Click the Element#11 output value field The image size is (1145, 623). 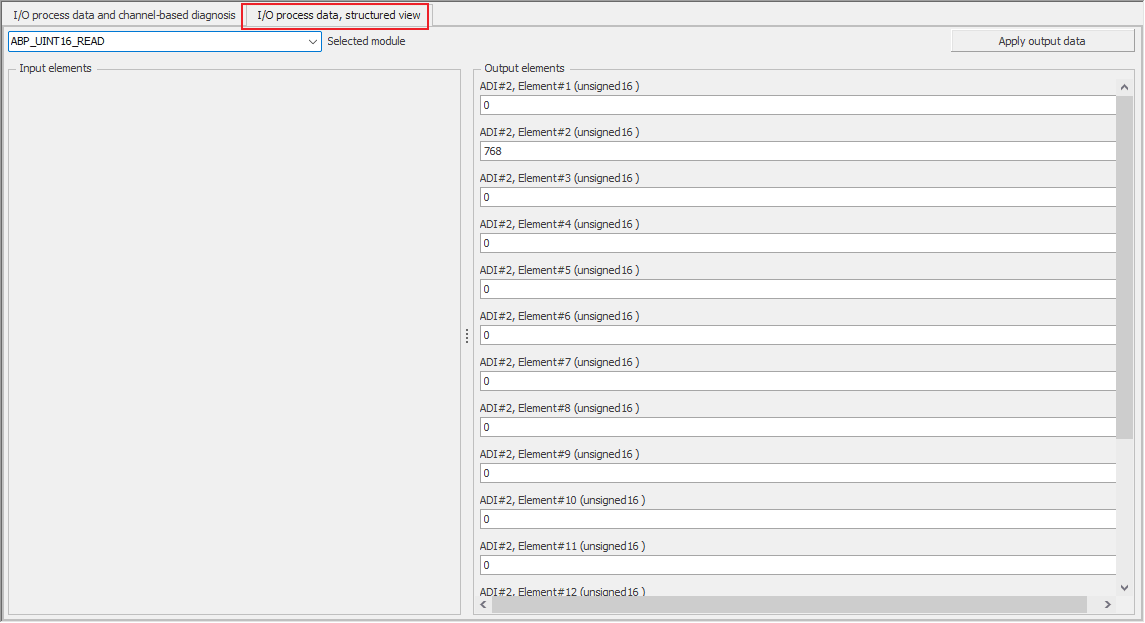(797, 565)
